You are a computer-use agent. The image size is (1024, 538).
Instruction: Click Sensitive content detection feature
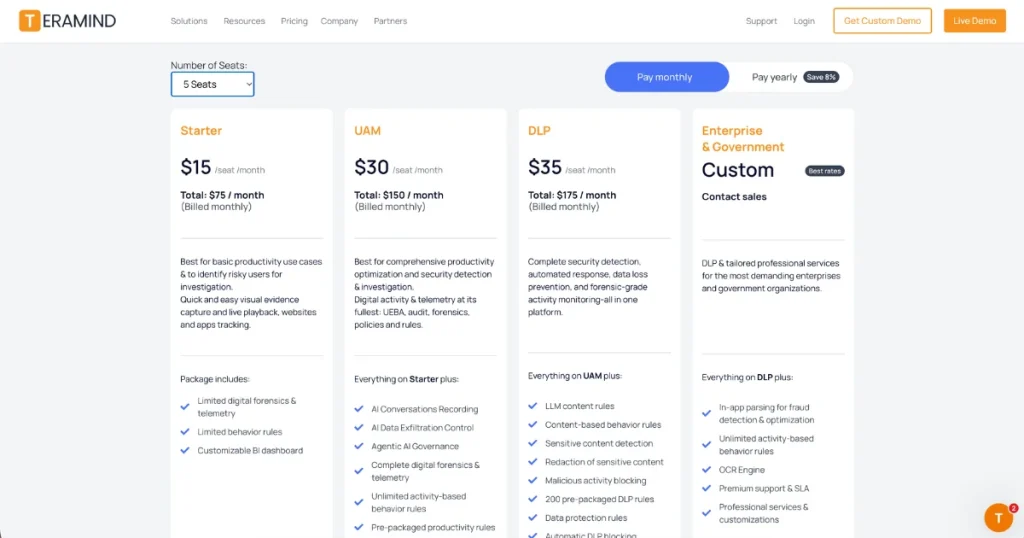point(599,443)
